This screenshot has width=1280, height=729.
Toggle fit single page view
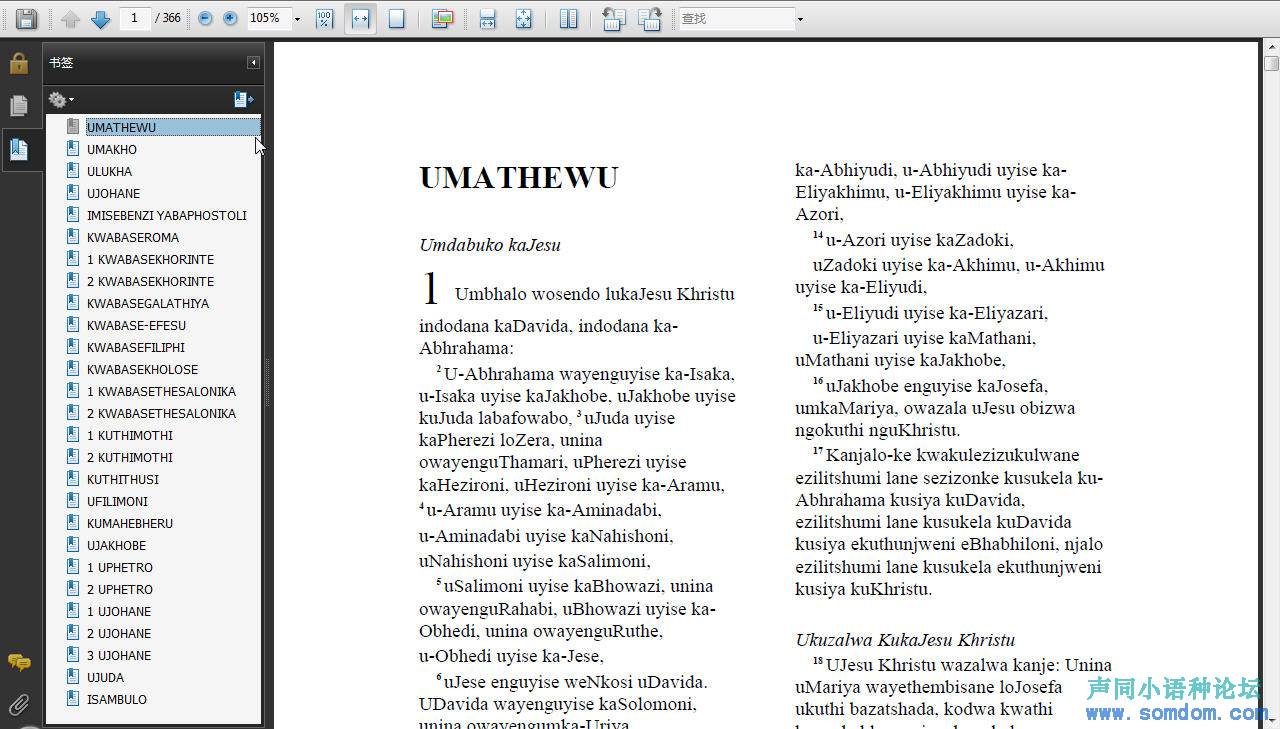[x=397, y=19]
